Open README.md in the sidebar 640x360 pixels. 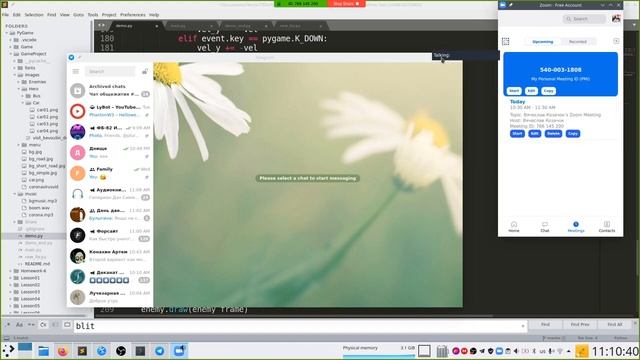pos(37,264)
